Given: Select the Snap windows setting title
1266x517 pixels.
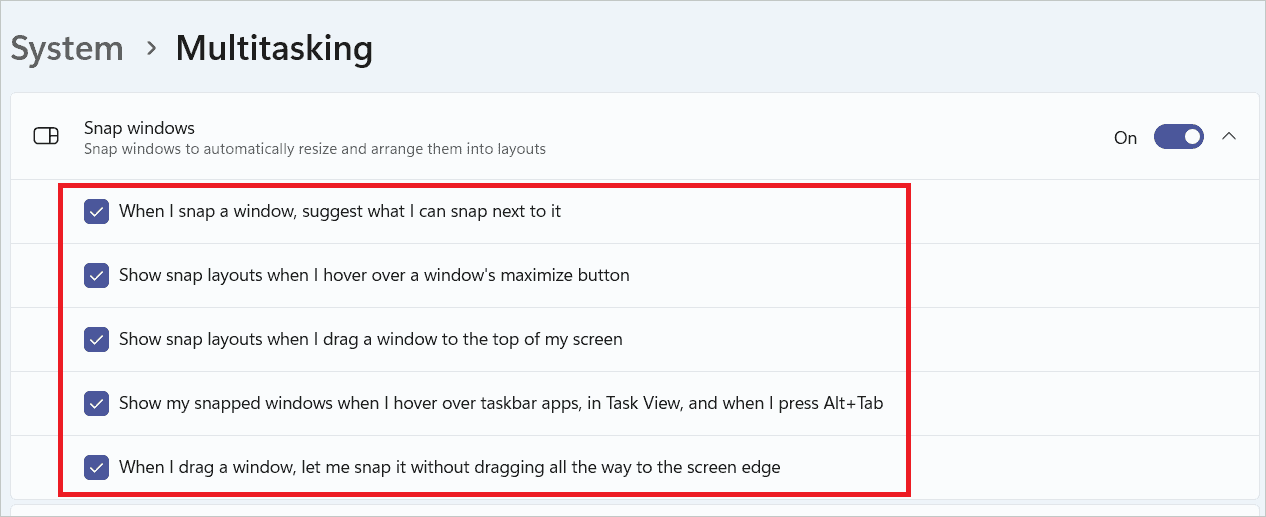Looking at the screenshot, I should click(x=139, y=128).
